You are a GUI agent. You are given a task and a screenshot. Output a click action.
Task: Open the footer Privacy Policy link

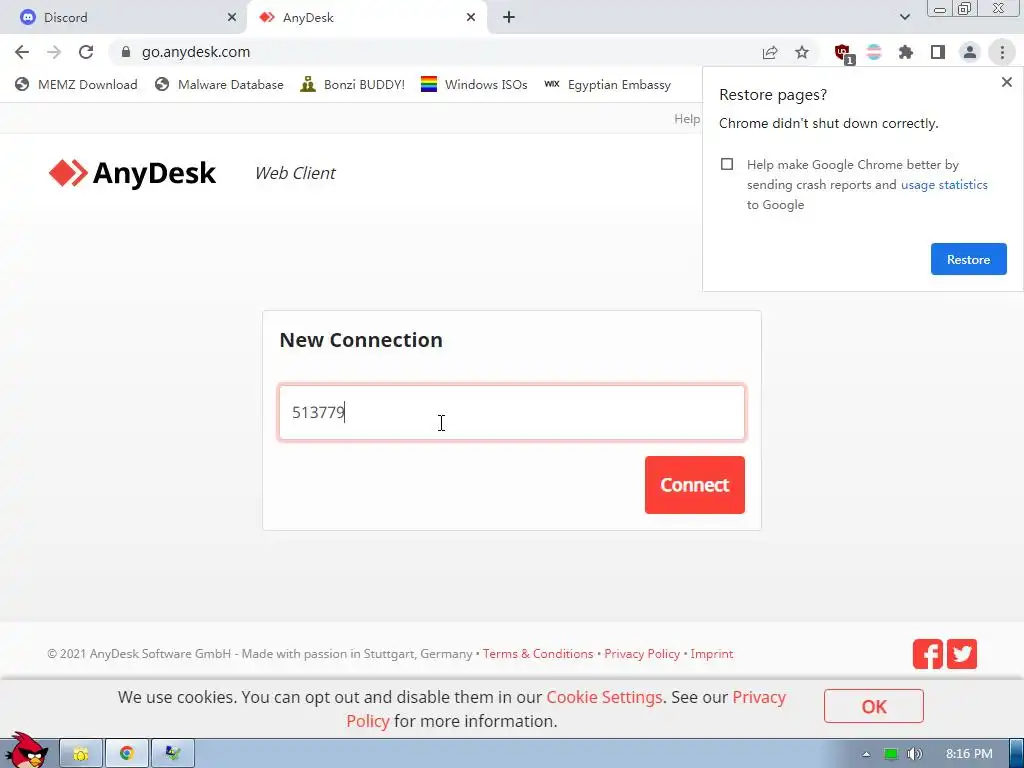(642, 654)
